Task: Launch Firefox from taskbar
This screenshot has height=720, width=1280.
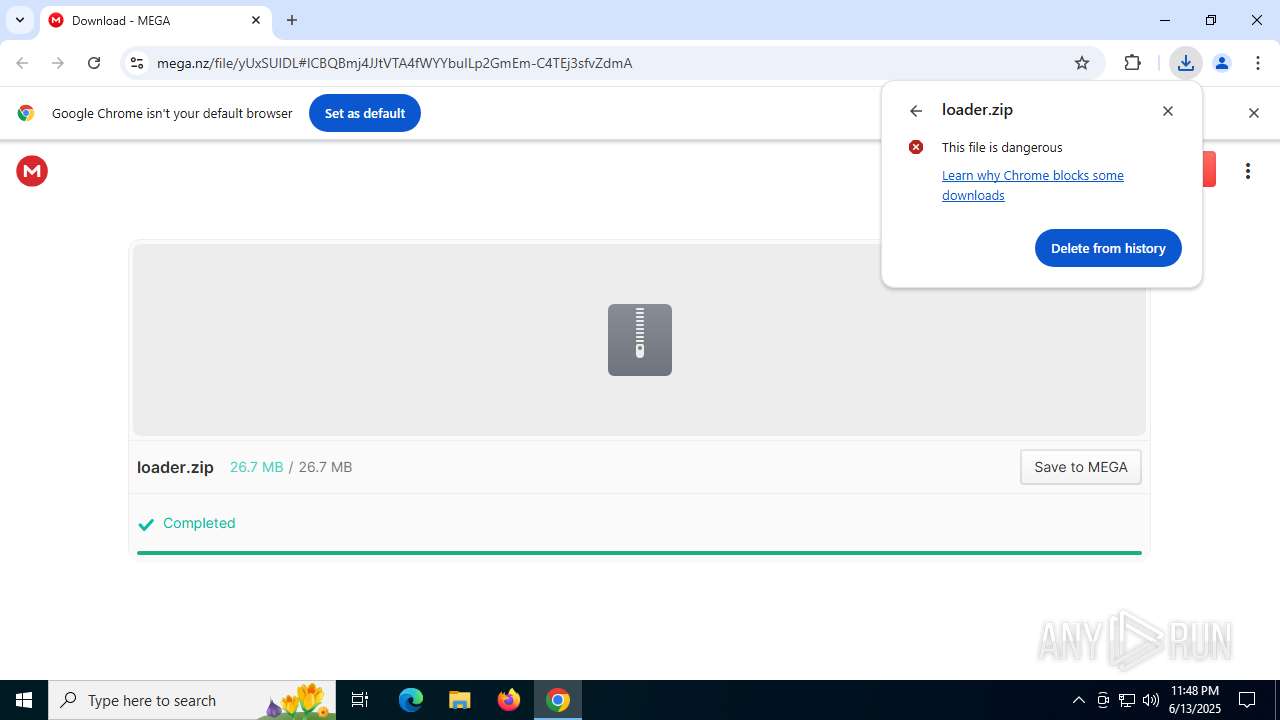Action: [x=509, y=700]
